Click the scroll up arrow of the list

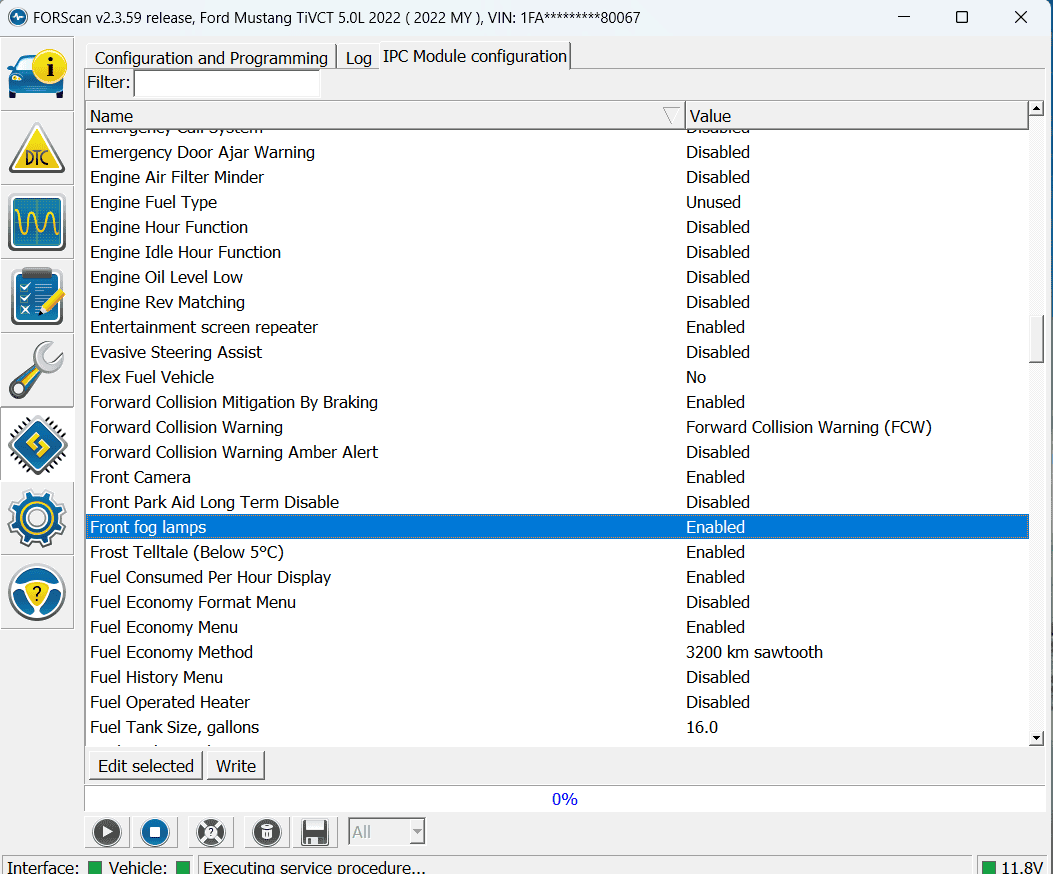click(1036, 107)
